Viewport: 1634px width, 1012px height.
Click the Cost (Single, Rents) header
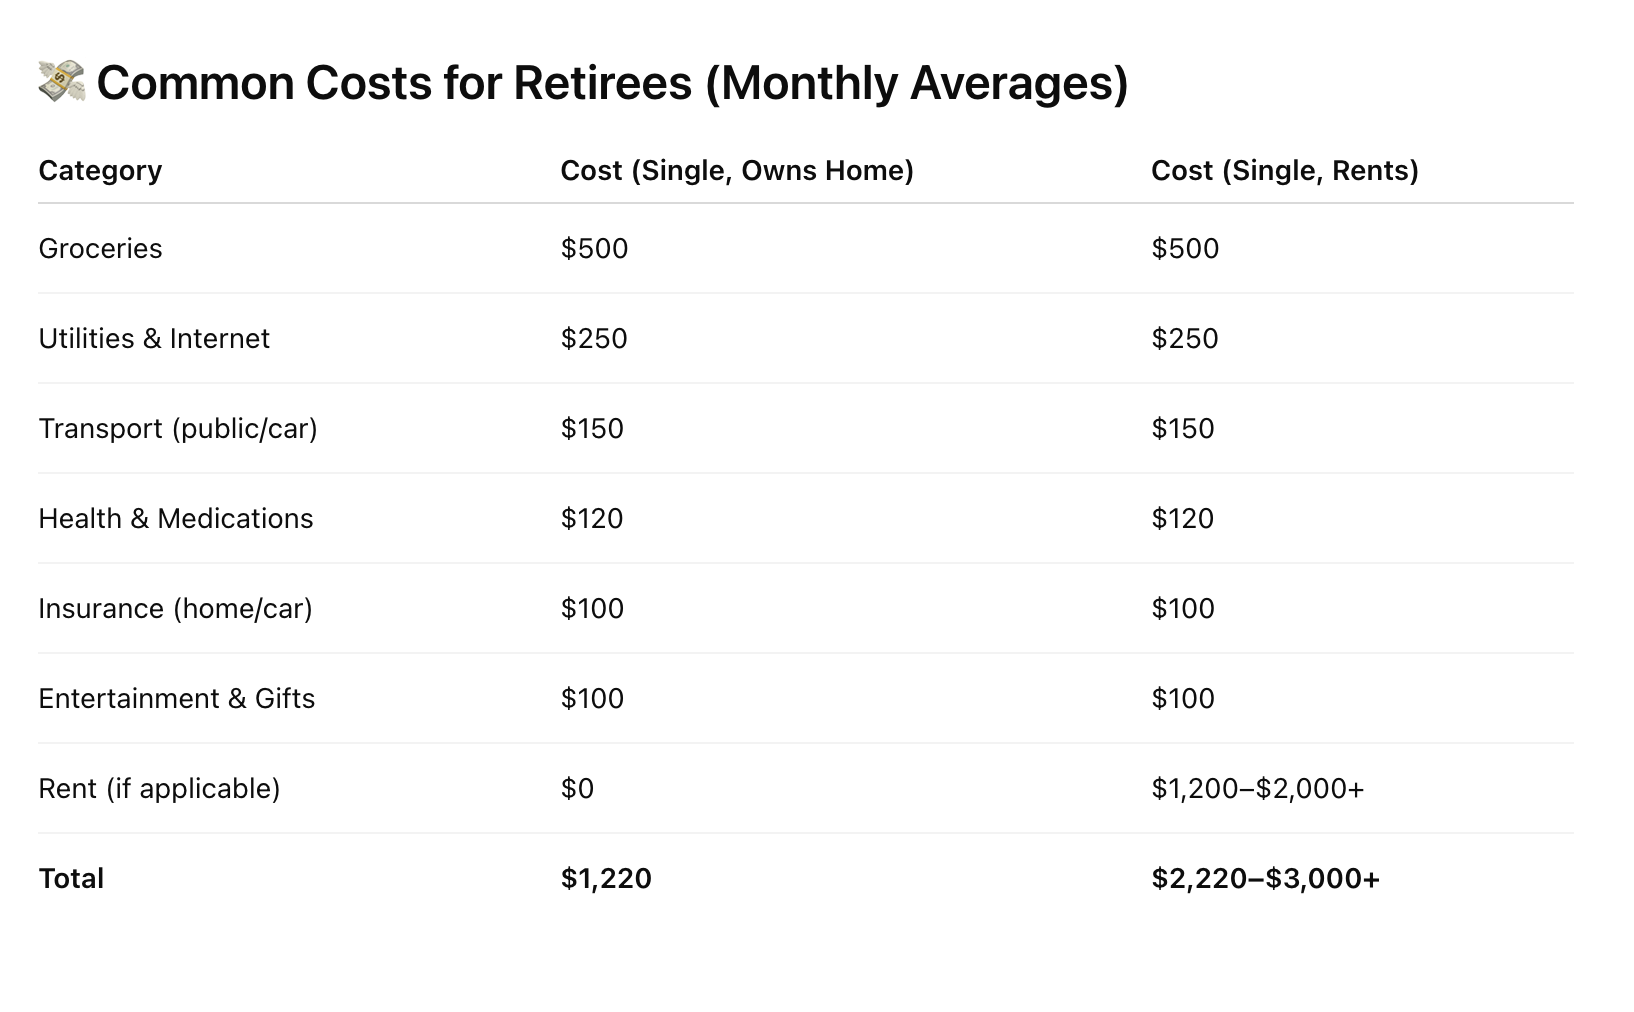1284,170
